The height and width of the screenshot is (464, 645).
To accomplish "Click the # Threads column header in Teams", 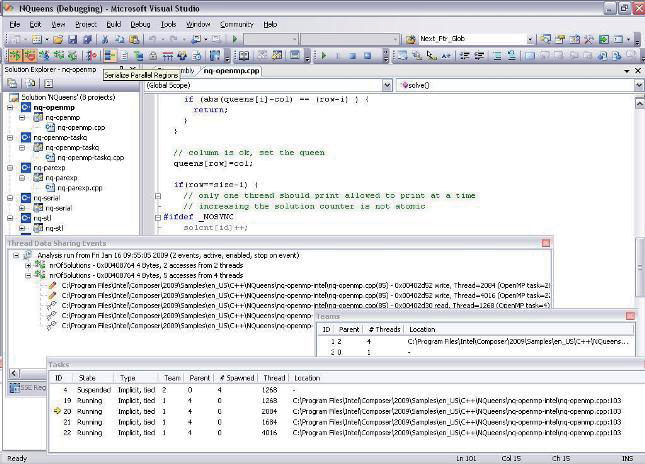I will coord(383,329).
